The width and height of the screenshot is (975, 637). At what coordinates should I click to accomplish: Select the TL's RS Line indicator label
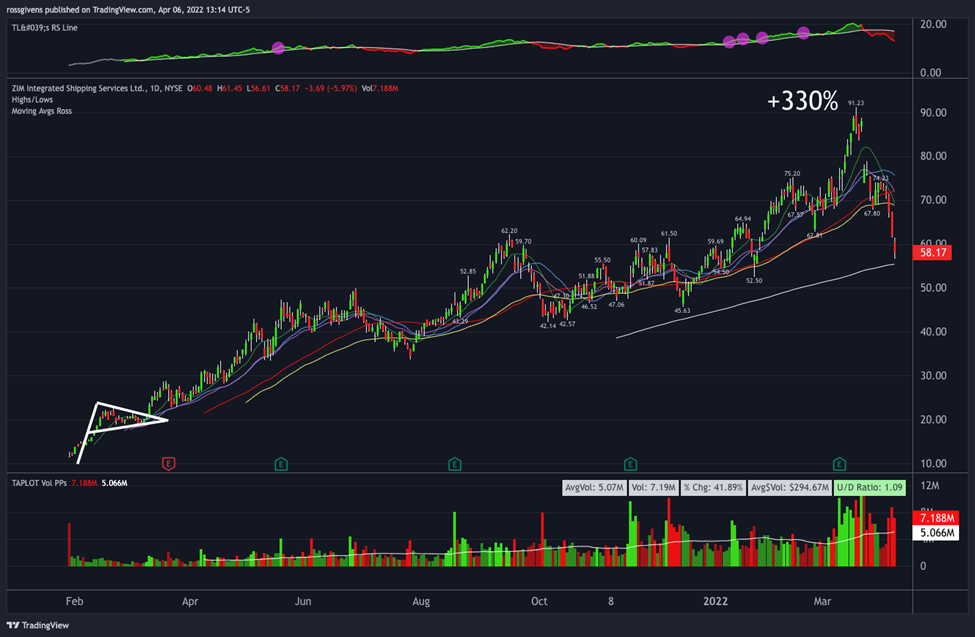click(45, 28)
